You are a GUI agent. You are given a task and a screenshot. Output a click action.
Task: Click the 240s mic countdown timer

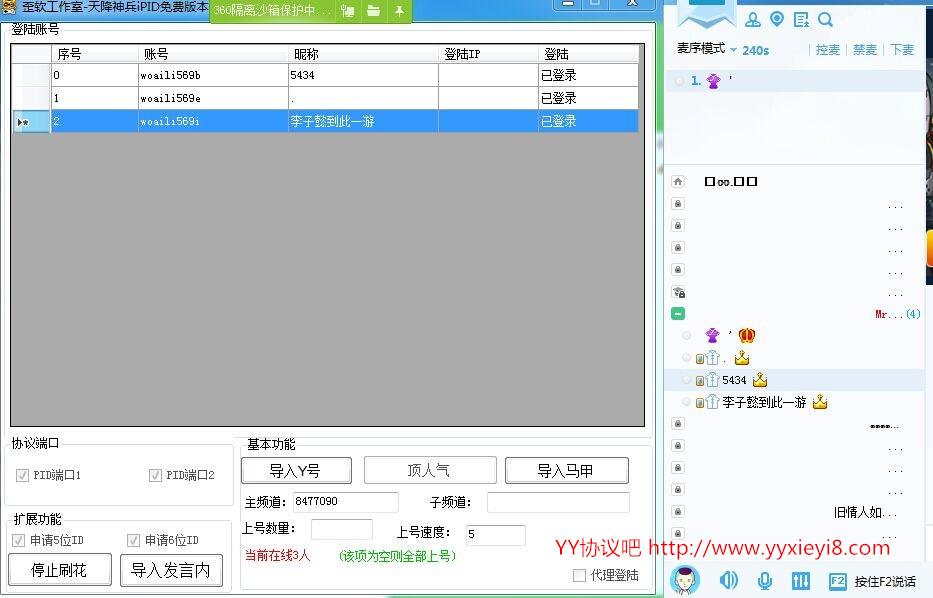coord(757,48)
